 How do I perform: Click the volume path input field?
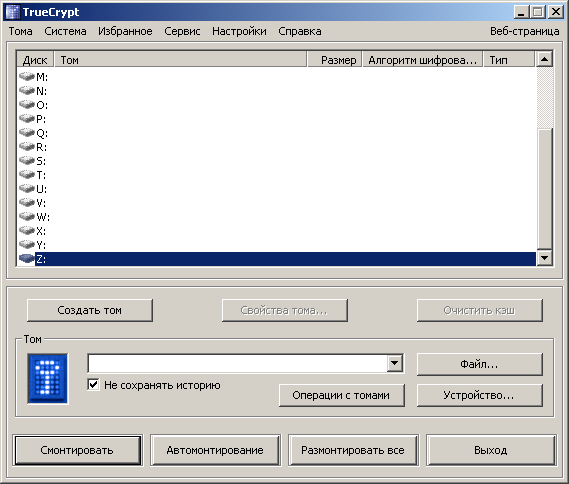tap(238, 363)
